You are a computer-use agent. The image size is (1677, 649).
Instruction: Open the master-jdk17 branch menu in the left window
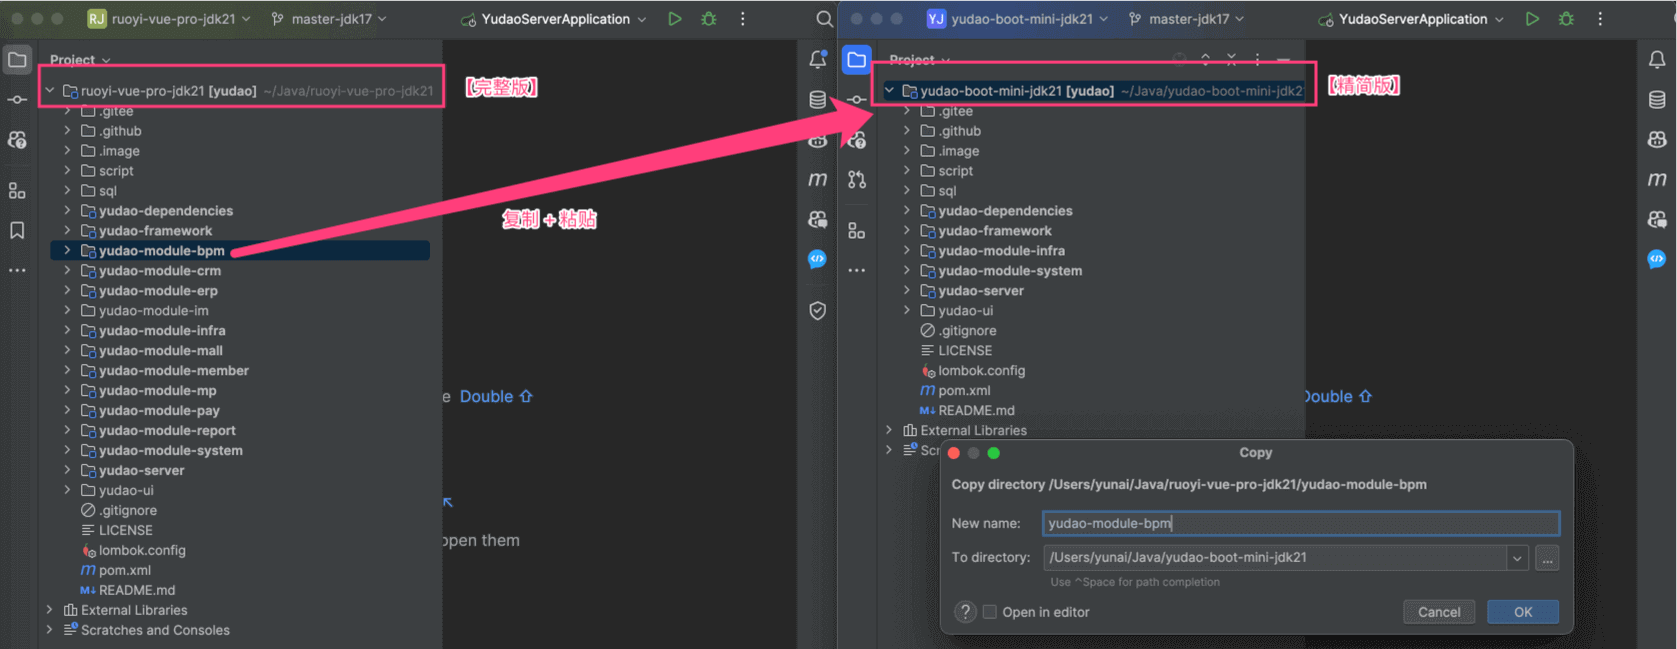[330, 19]
